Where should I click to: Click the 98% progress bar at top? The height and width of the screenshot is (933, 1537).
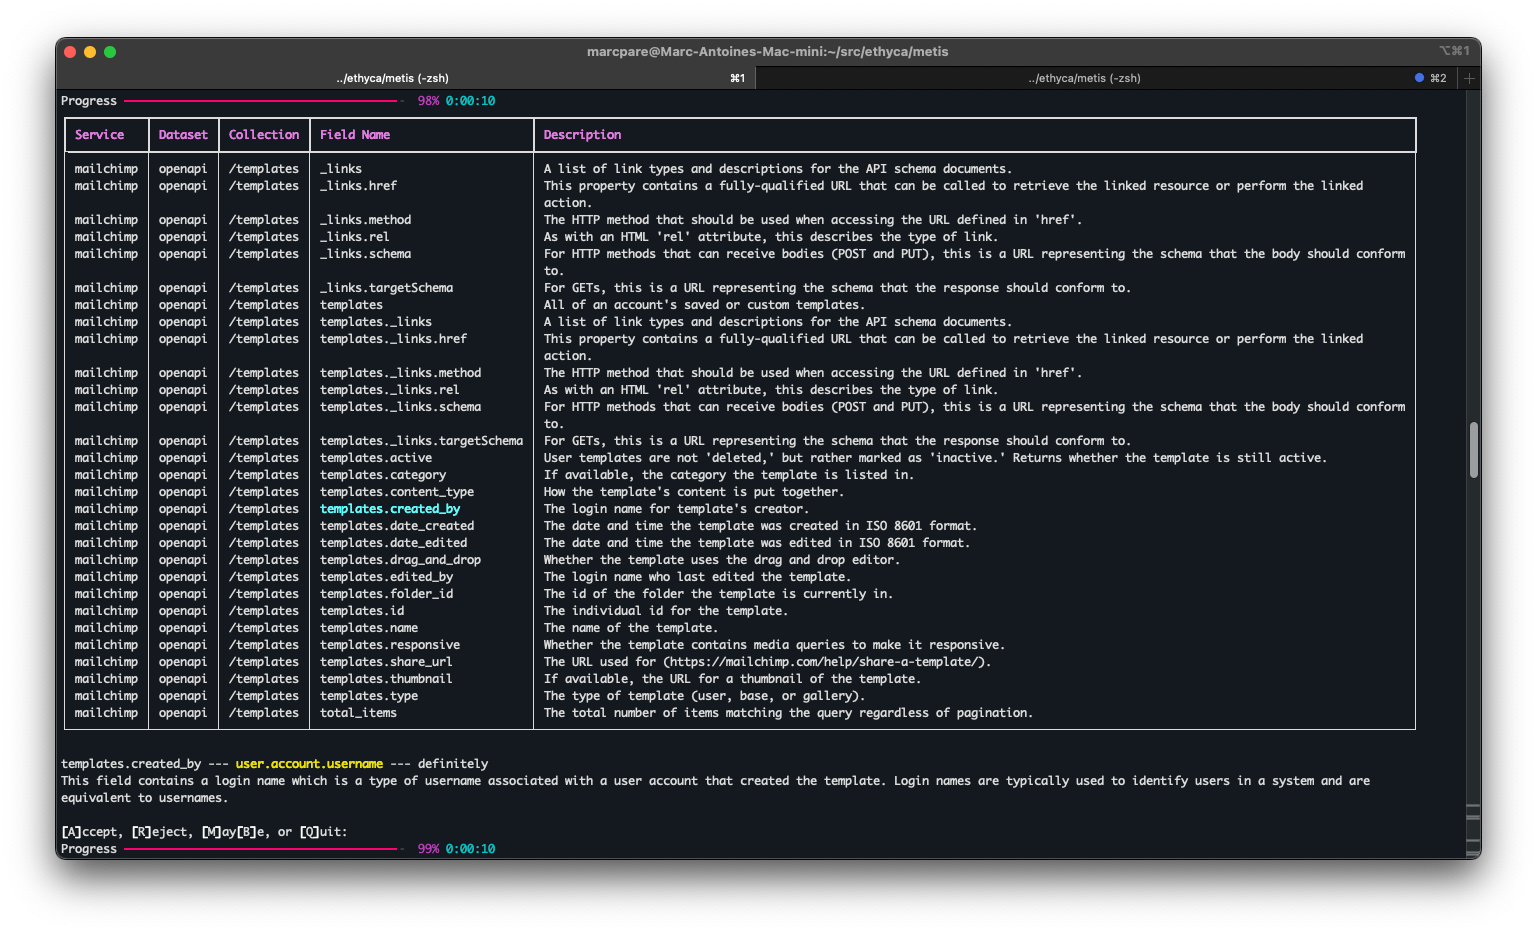click(260, 101)
